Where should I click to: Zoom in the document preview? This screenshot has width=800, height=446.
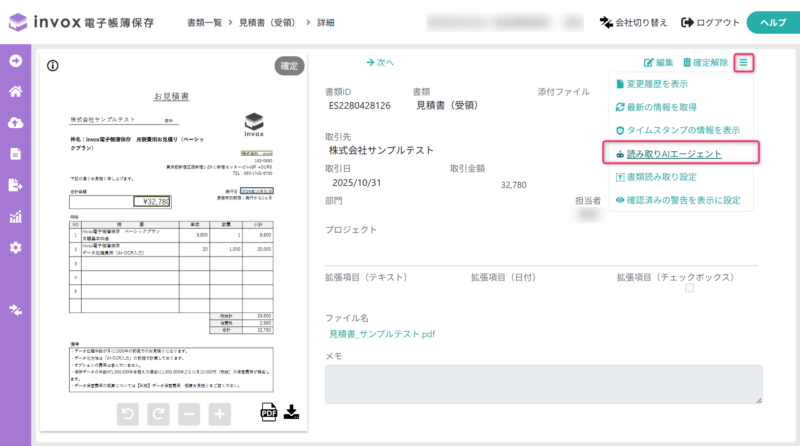pos(219,414)
